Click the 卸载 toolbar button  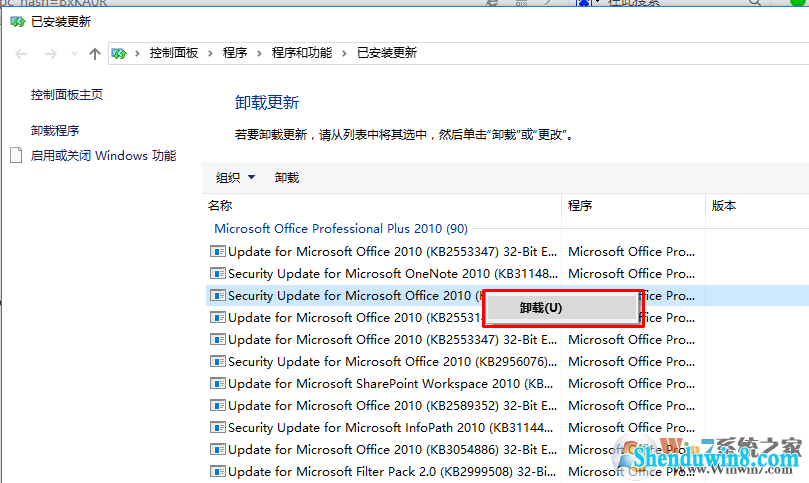tap(287, 178)
